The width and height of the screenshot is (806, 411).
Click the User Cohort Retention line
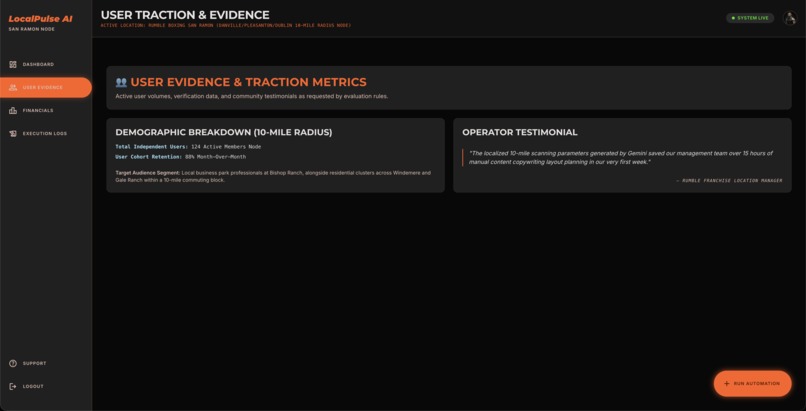tap(180, 157)
